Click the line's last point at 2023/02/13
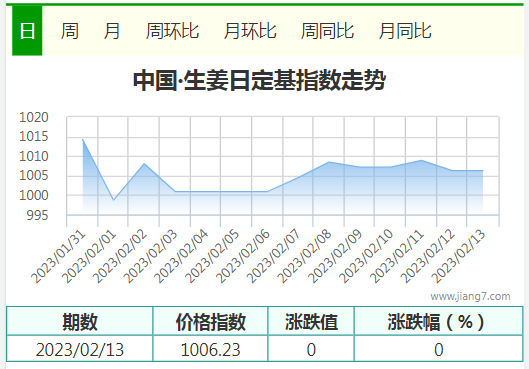This screenshot has width=529, height=369. 483,171
